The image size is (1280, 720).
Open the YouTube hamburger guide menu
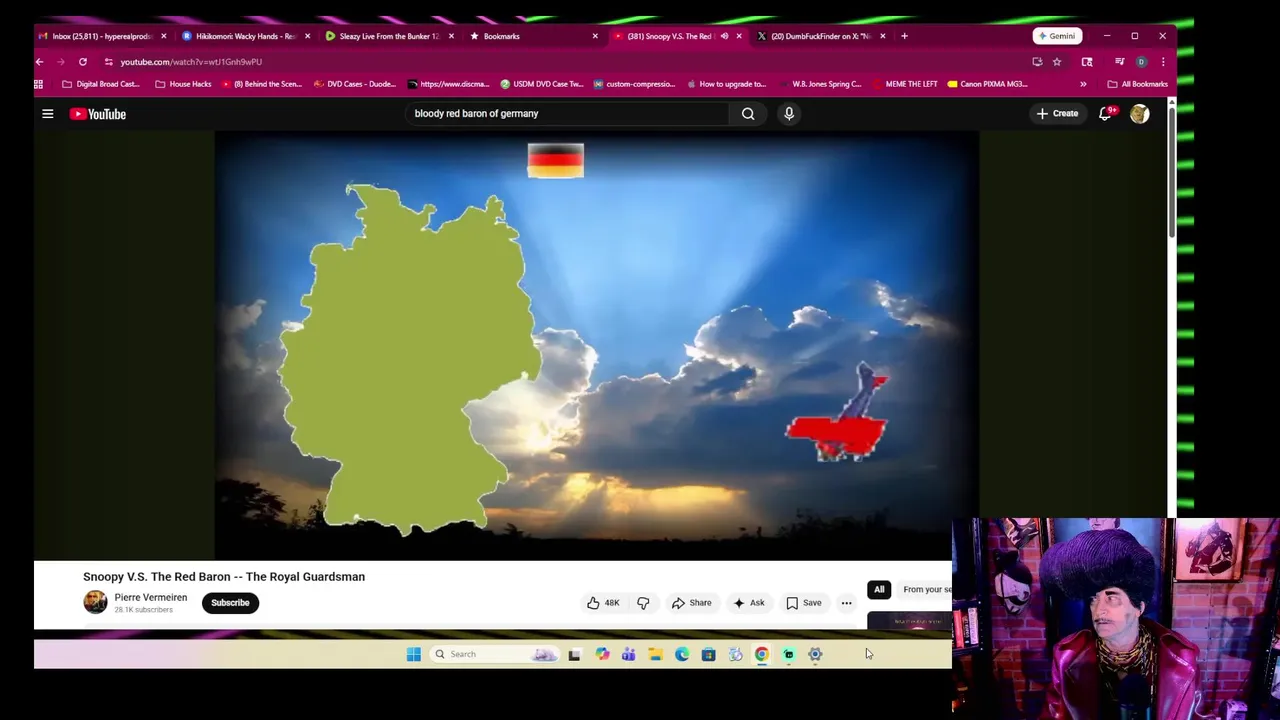tap(47, 114)
